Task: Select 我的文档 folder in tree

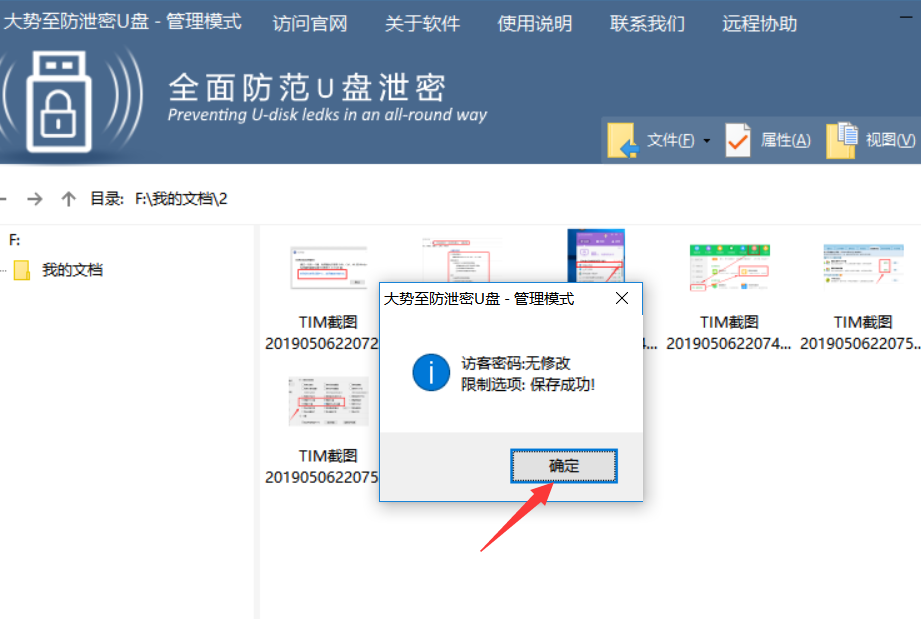Action: pos(72,270)
